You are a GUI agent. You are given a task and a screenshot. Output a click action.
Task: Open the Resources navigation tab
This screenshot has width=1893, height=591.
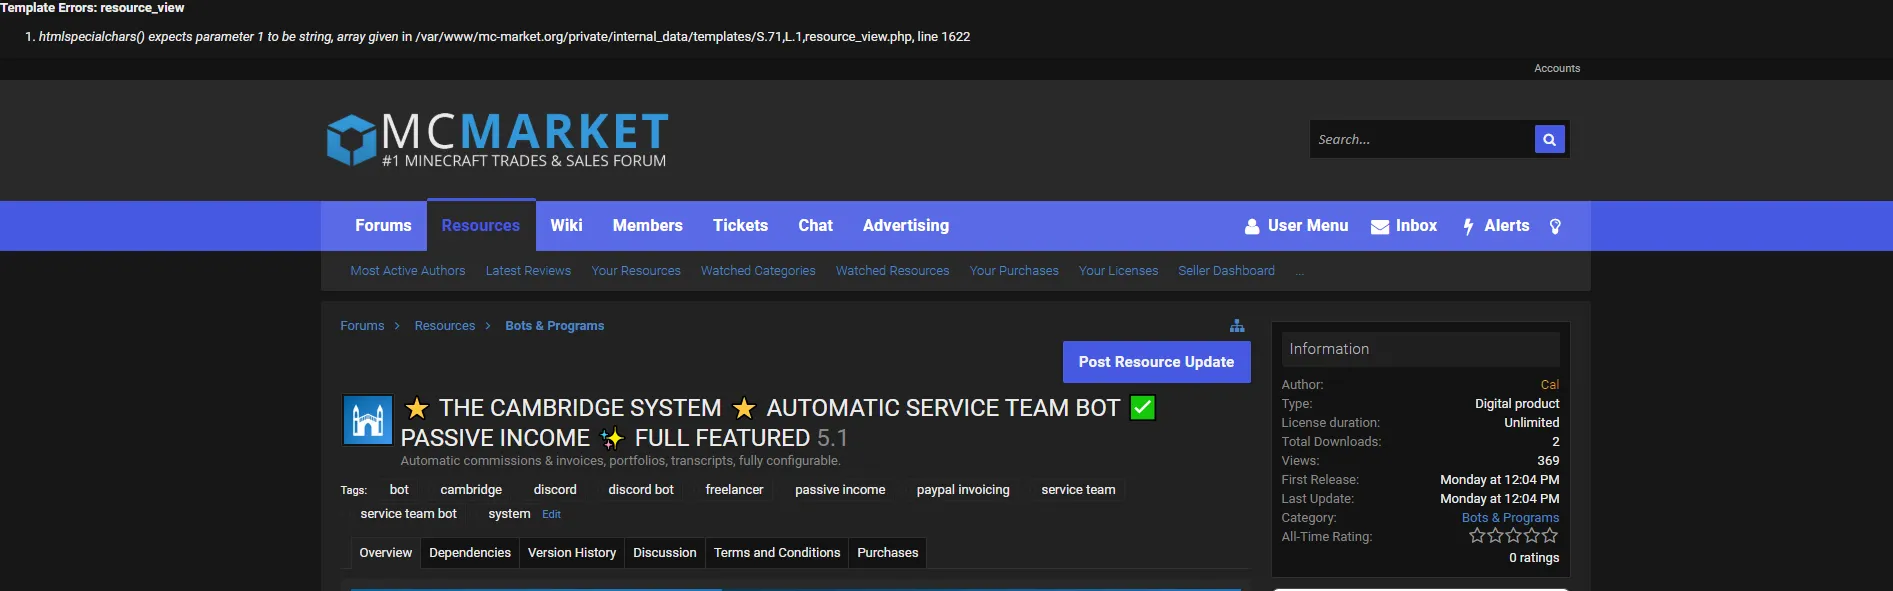tap(481, 226)
